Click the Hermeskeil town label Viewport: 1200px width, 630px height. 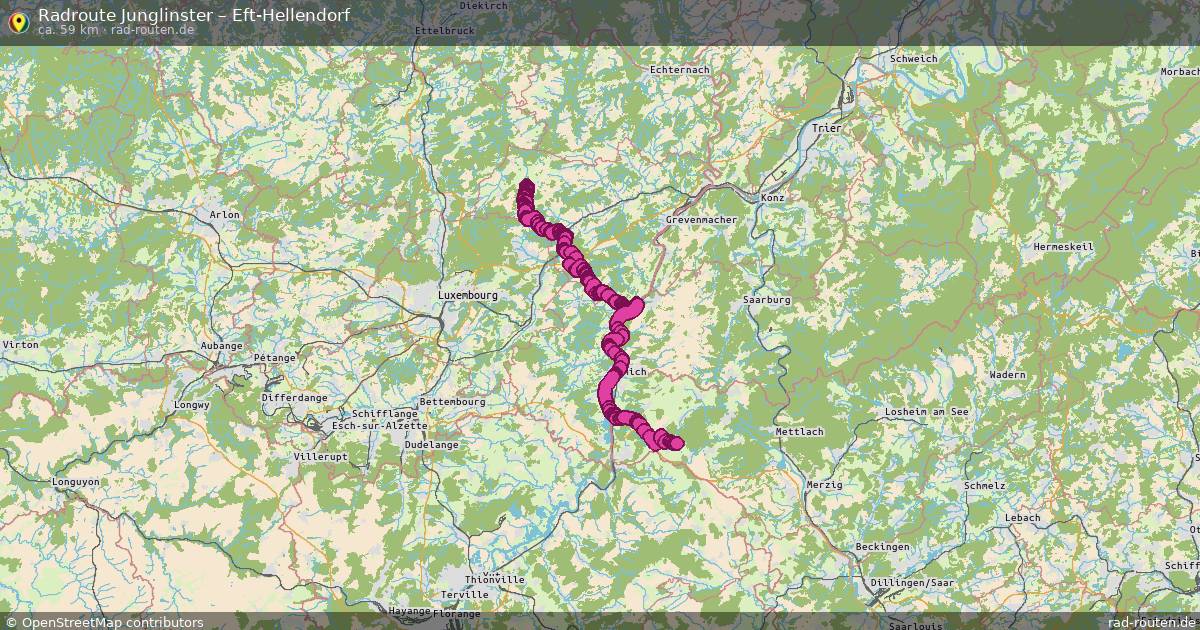click(x=1064, y=246)
